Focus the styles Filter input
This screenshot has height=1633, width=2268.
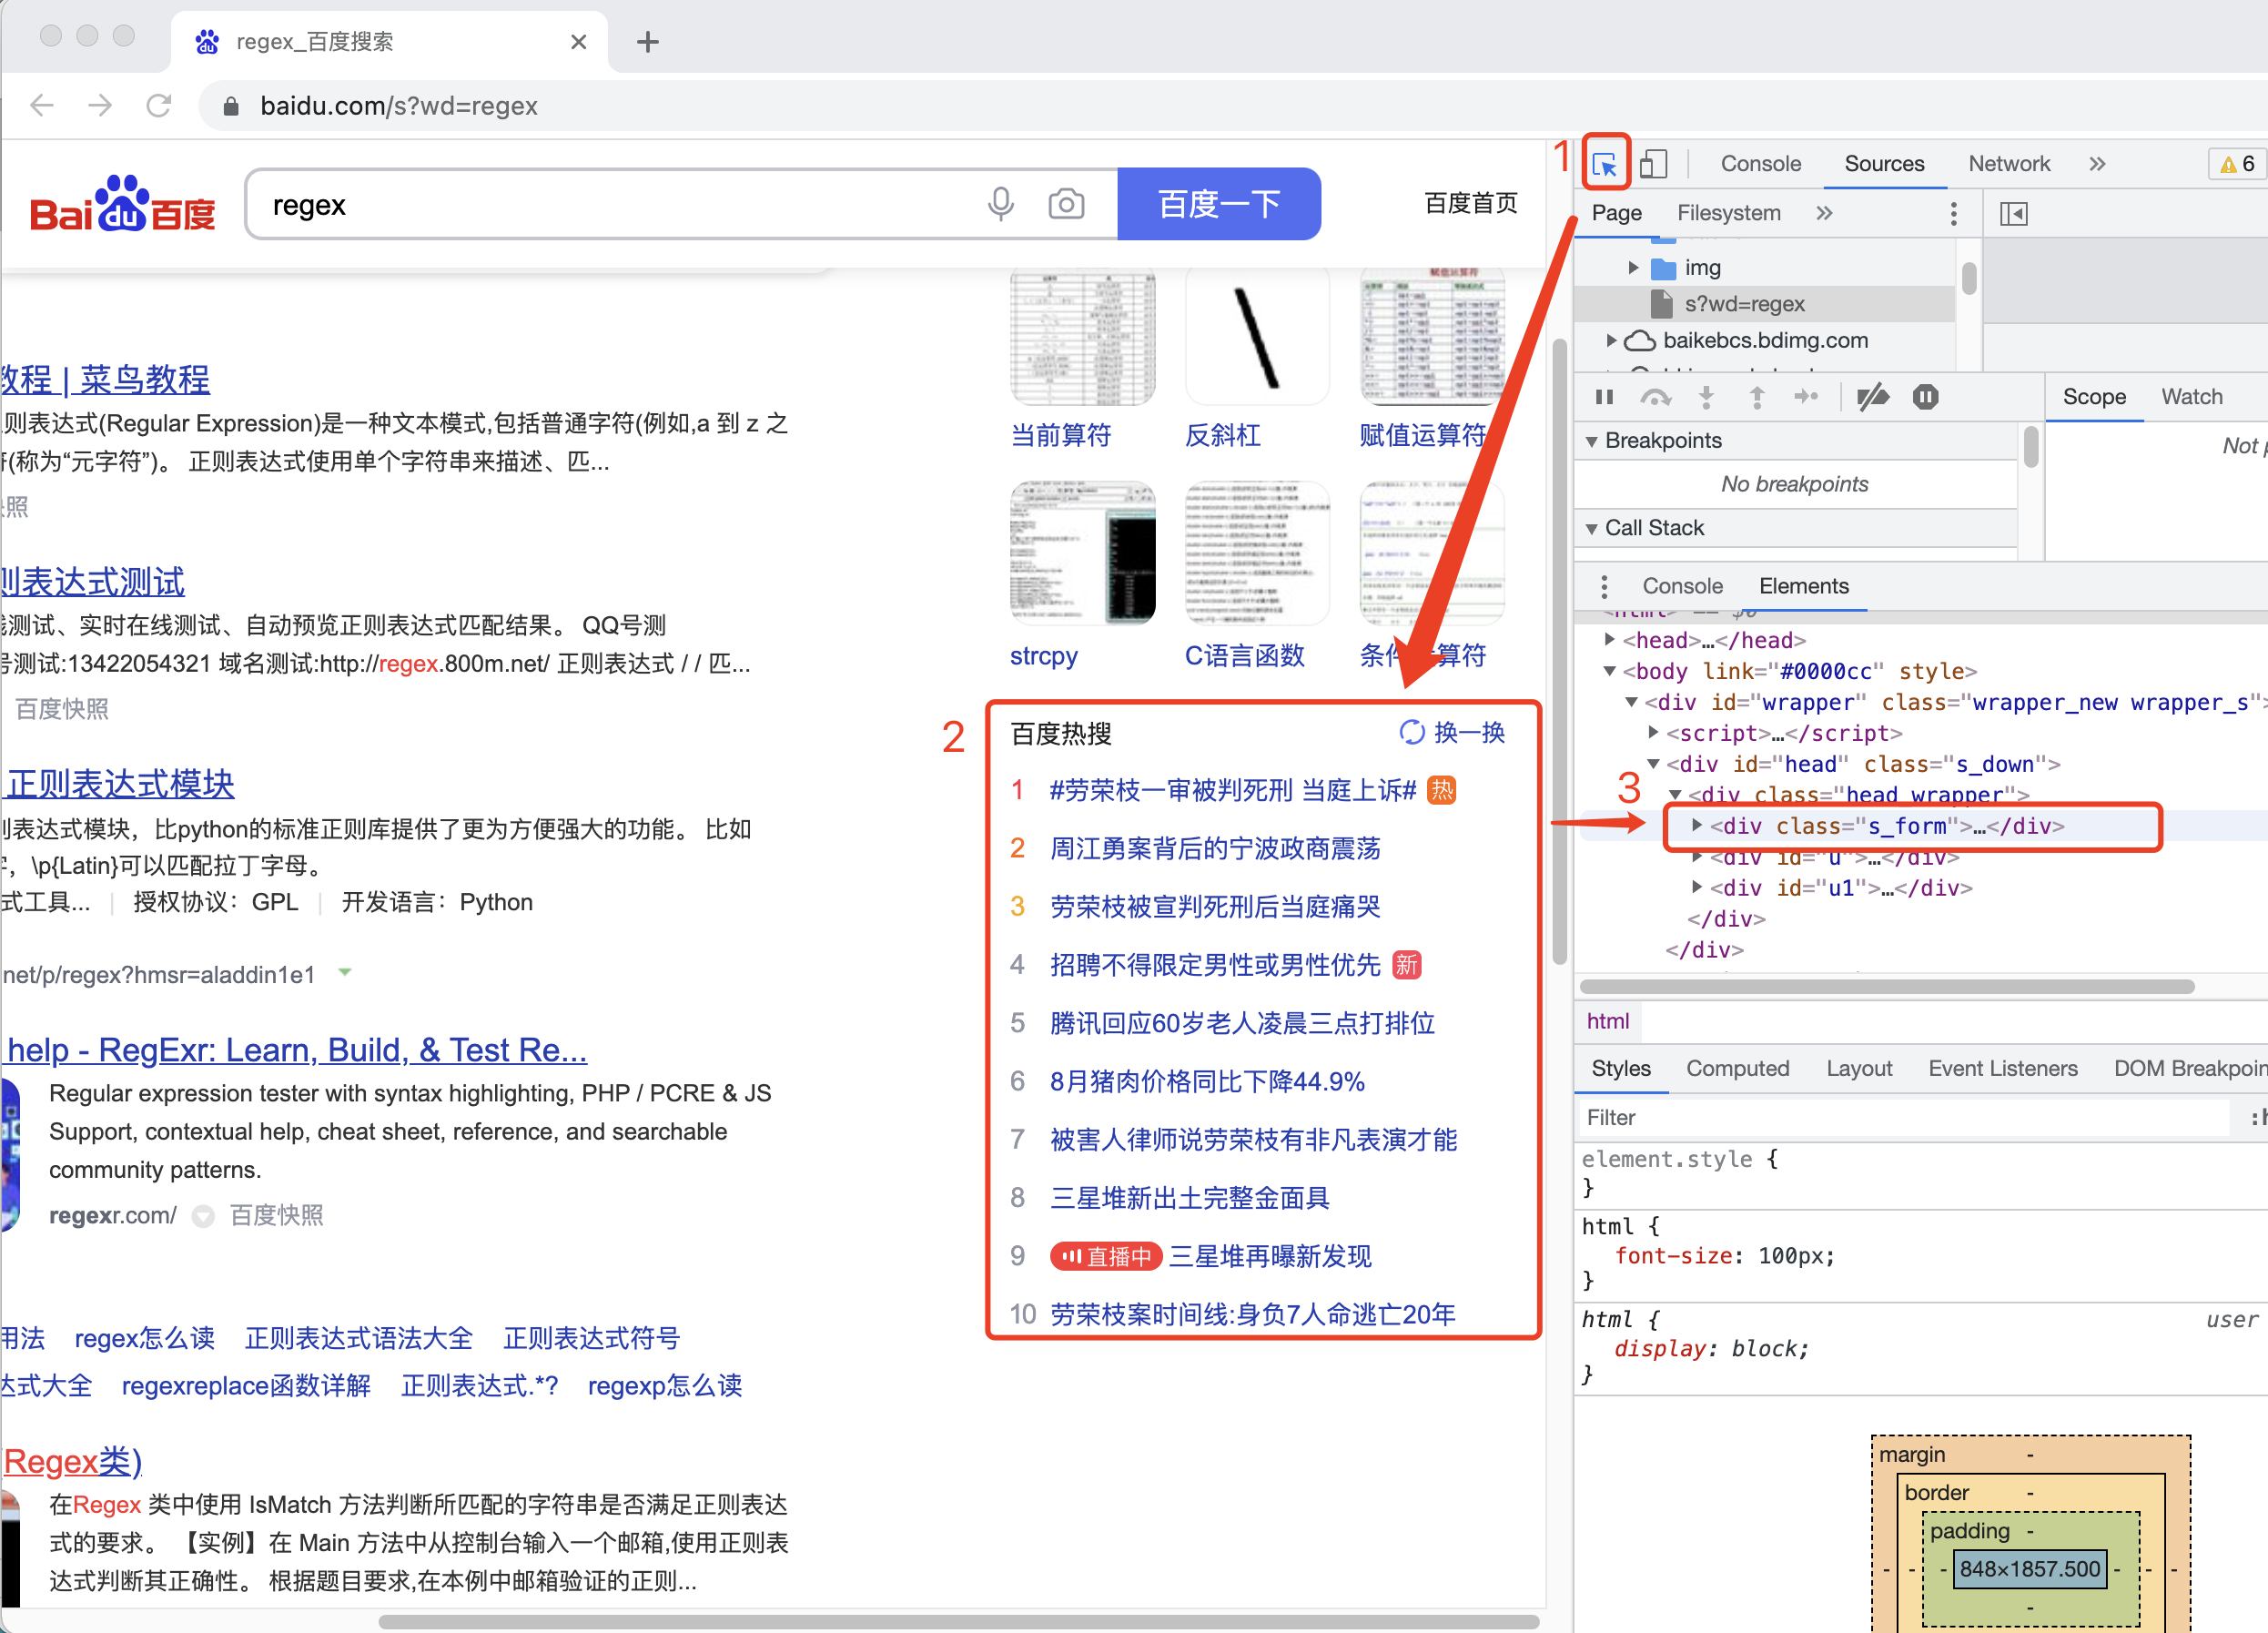1904,1118
